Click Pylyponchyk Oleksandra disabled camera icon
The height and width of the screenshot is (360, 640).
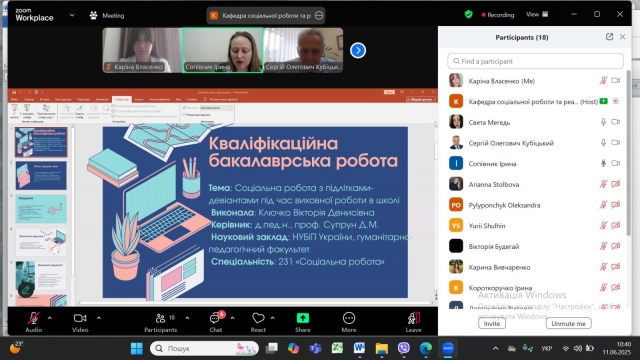[616, 205]
